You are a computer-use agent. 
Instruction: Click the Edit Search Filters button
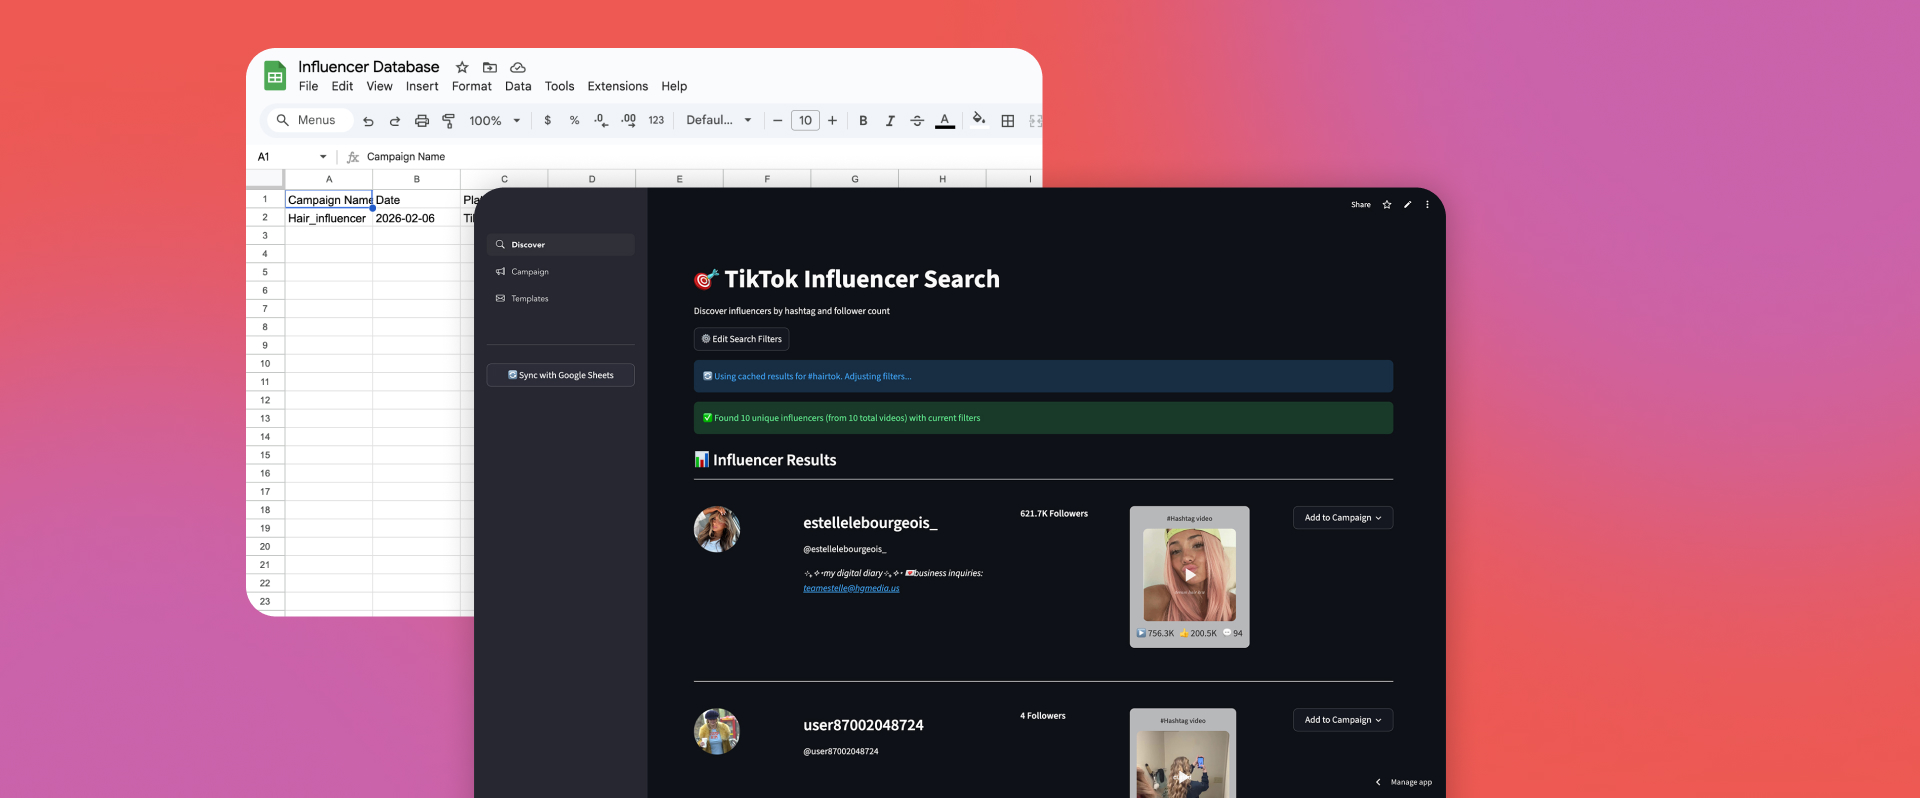point(741,339)
